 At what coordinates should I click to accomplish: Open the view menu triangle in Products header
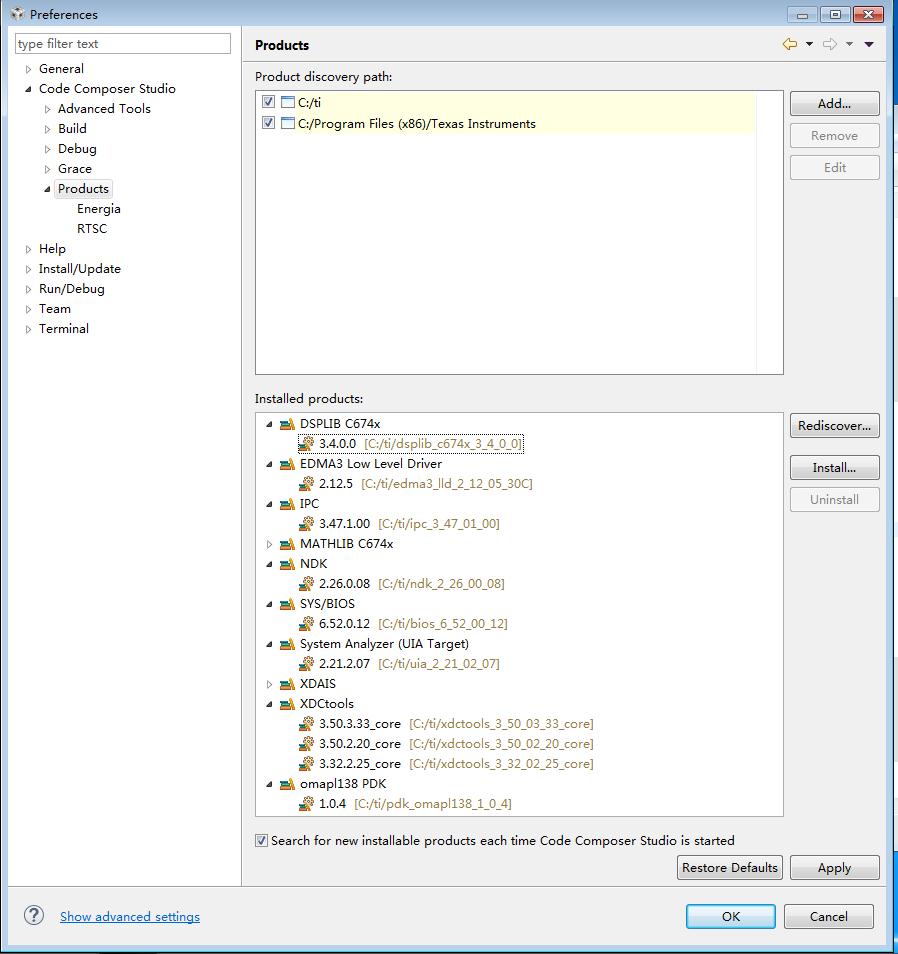pos(869,44)
